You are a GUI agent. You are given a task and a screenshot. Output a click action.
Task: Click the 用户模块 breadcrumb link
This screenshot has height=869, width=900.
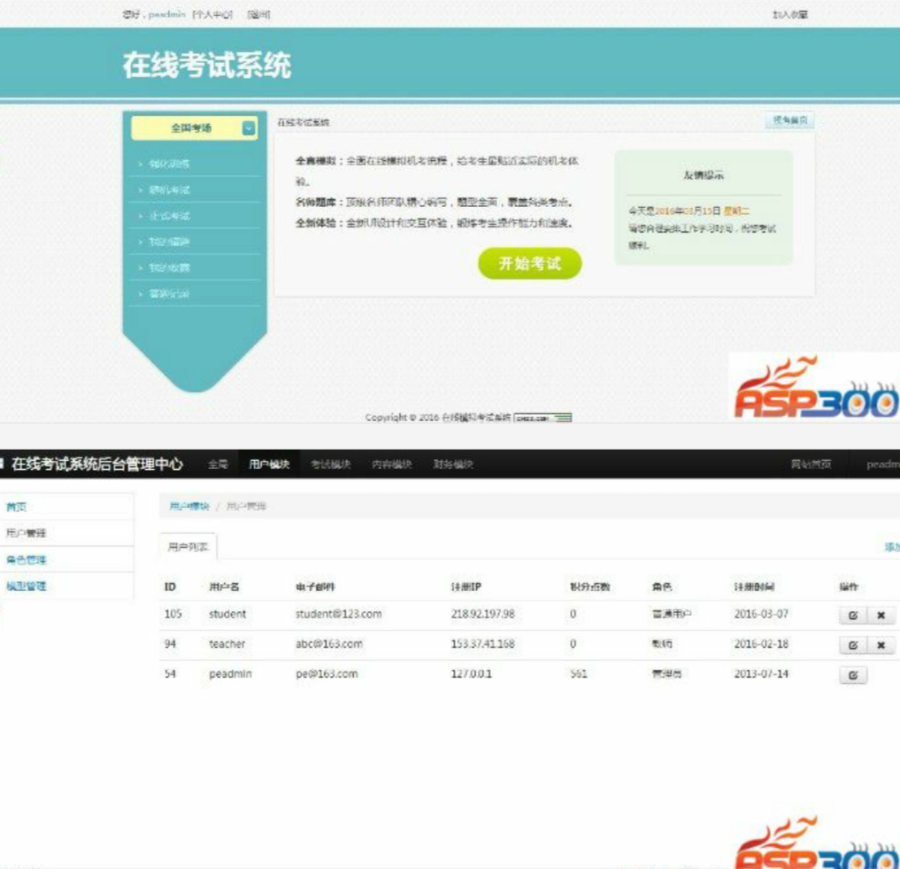coord(189,506)
